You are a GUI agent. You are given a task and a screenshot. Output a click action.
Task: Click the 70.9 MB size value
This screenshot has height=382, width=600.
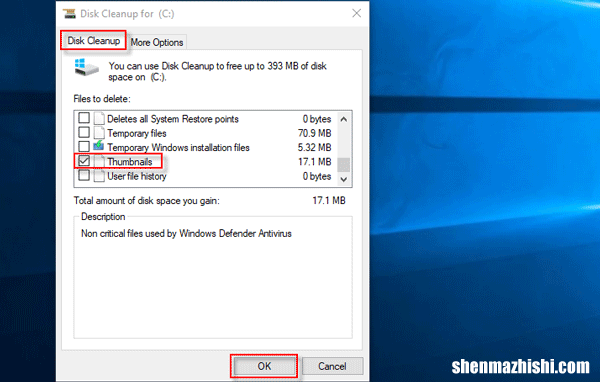tap(315, 133)
